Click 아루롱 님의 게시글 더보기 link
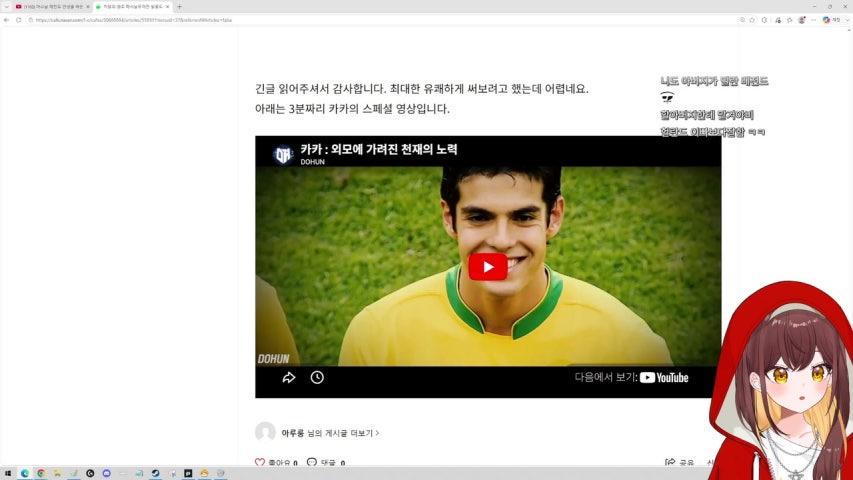 coord(330,433)
